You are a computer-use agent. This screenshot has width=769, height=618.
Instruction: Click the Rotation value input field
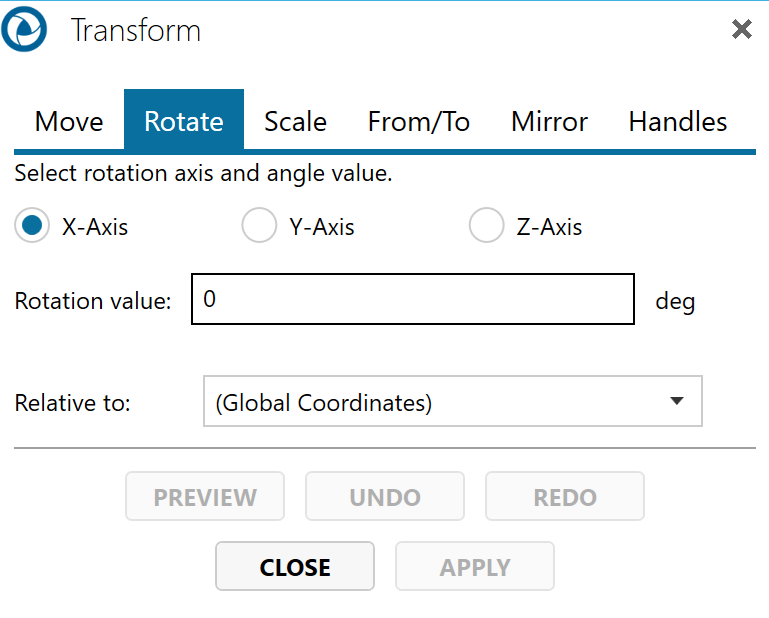[x=412, y=300]
